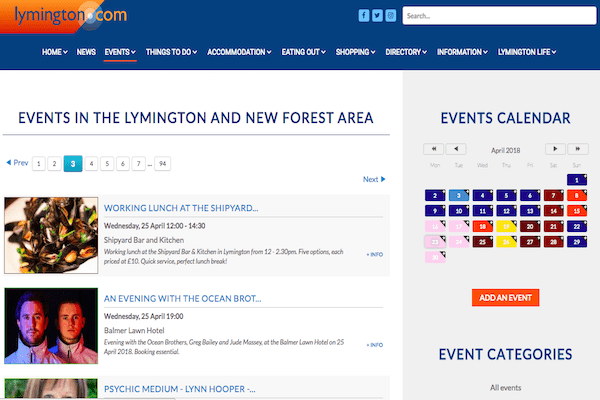Select April 18 in events calendar
Image resolution: width=600 pixels, height=400 pixels.
pyautogui.click(x=483, y=226)
